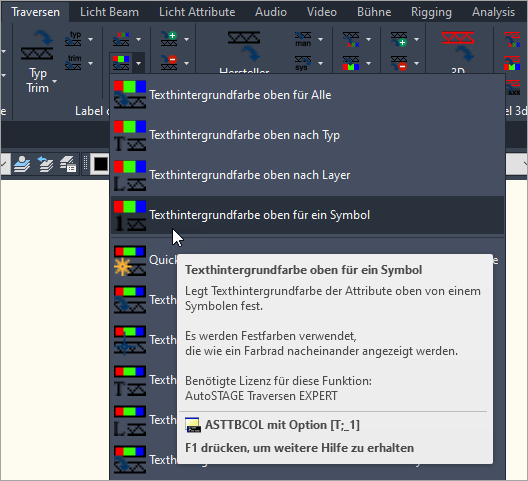Click the large Hersteller truss icon
The width and height of the screenshot is (528, 481).
tap(244, 45)
